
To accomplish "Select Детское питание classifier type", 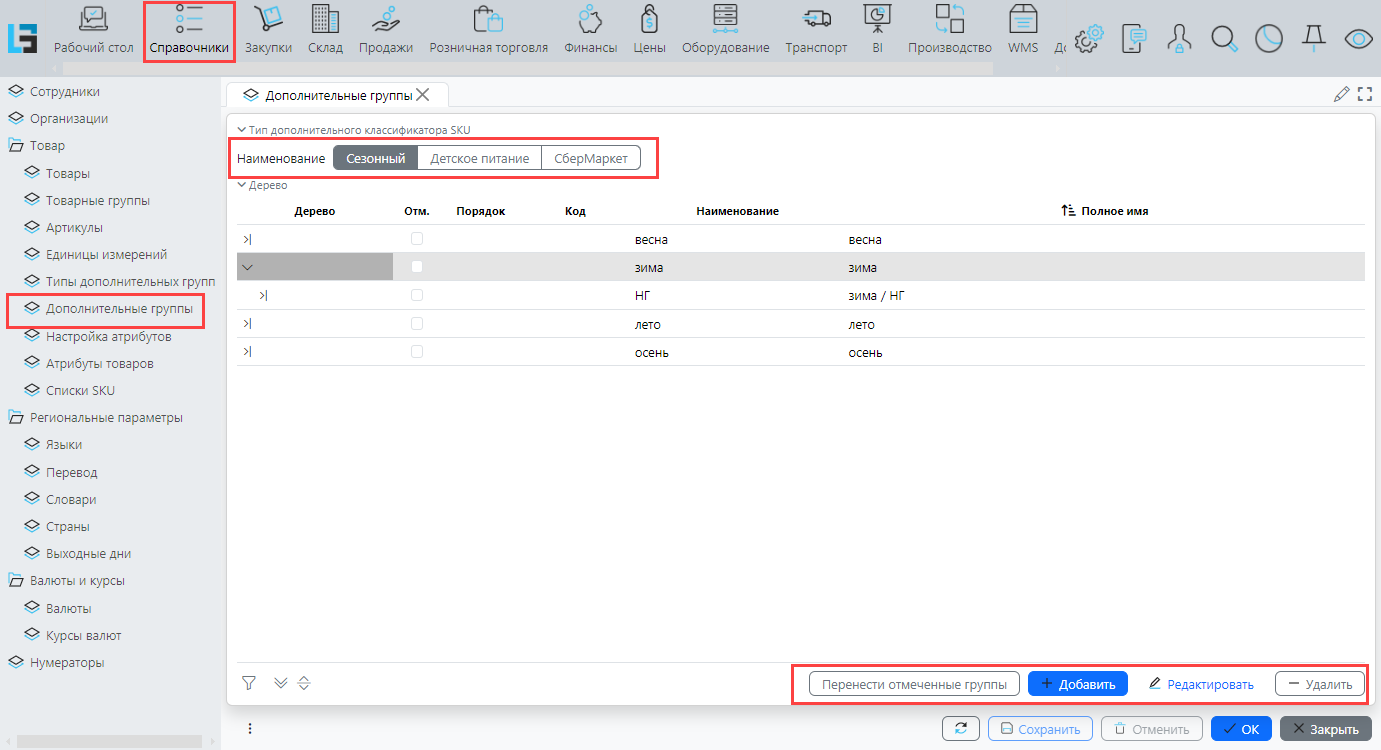I will pos(479,158).
